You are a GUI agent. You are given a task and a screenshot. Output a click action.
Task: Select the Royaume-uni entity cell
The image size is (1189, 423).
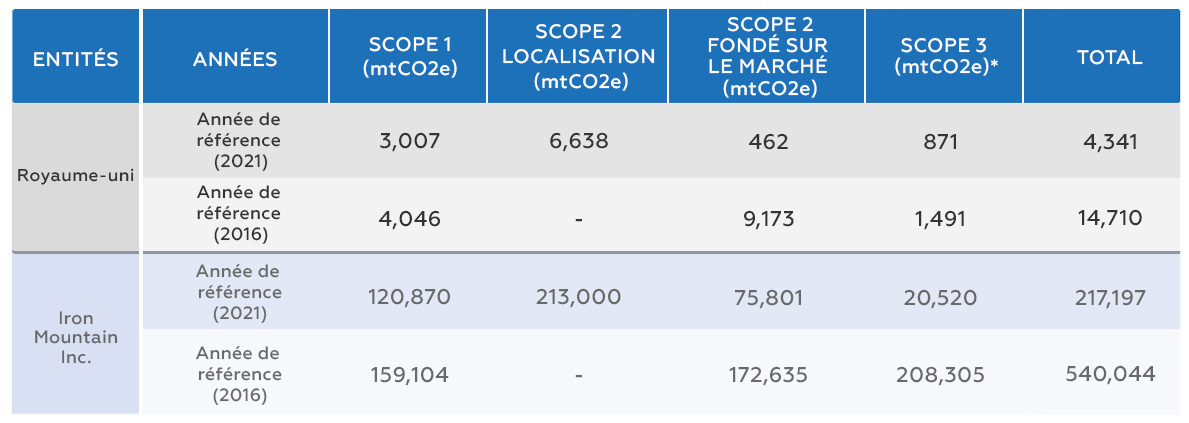[x=75, y=175]
